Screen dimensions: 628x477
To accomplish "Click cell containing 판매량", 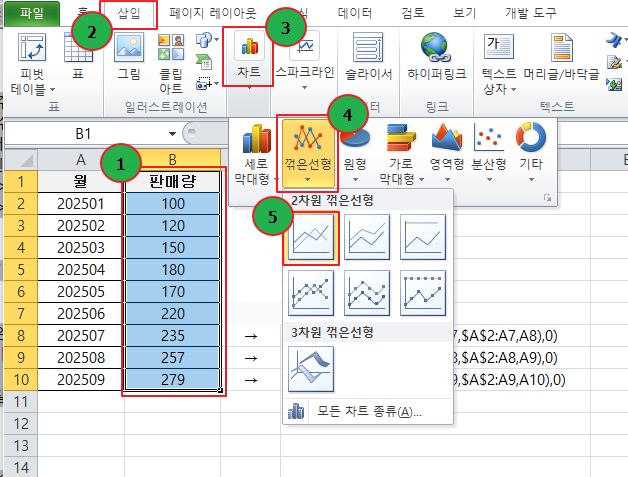I will (173, 182).
